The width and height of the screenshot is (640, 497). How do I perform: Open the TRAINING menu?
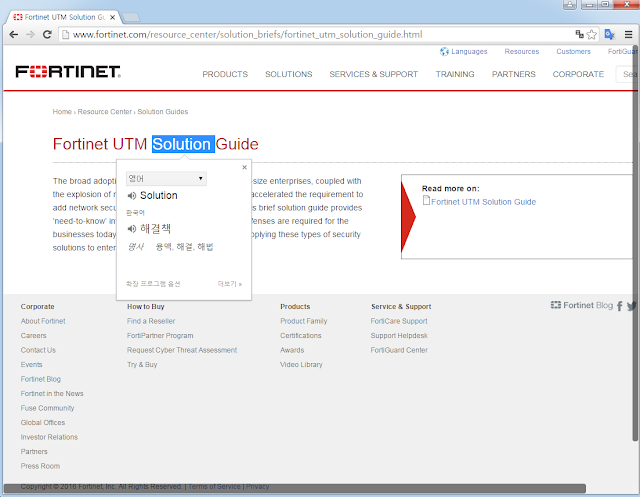click(455, 74)
